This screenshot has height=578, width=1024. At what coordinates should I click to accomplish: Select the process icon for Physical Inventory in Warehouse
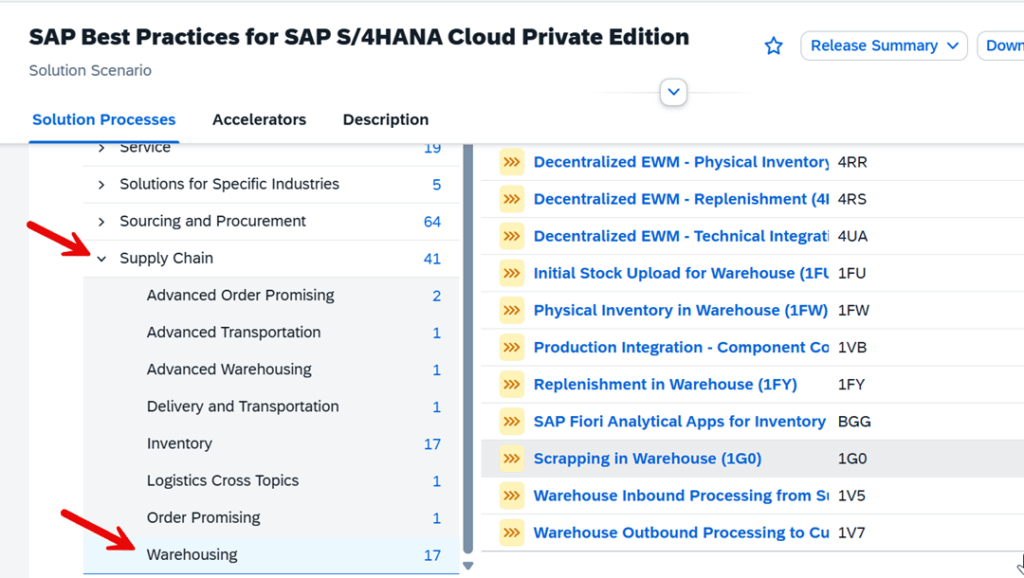coord(511,310)
